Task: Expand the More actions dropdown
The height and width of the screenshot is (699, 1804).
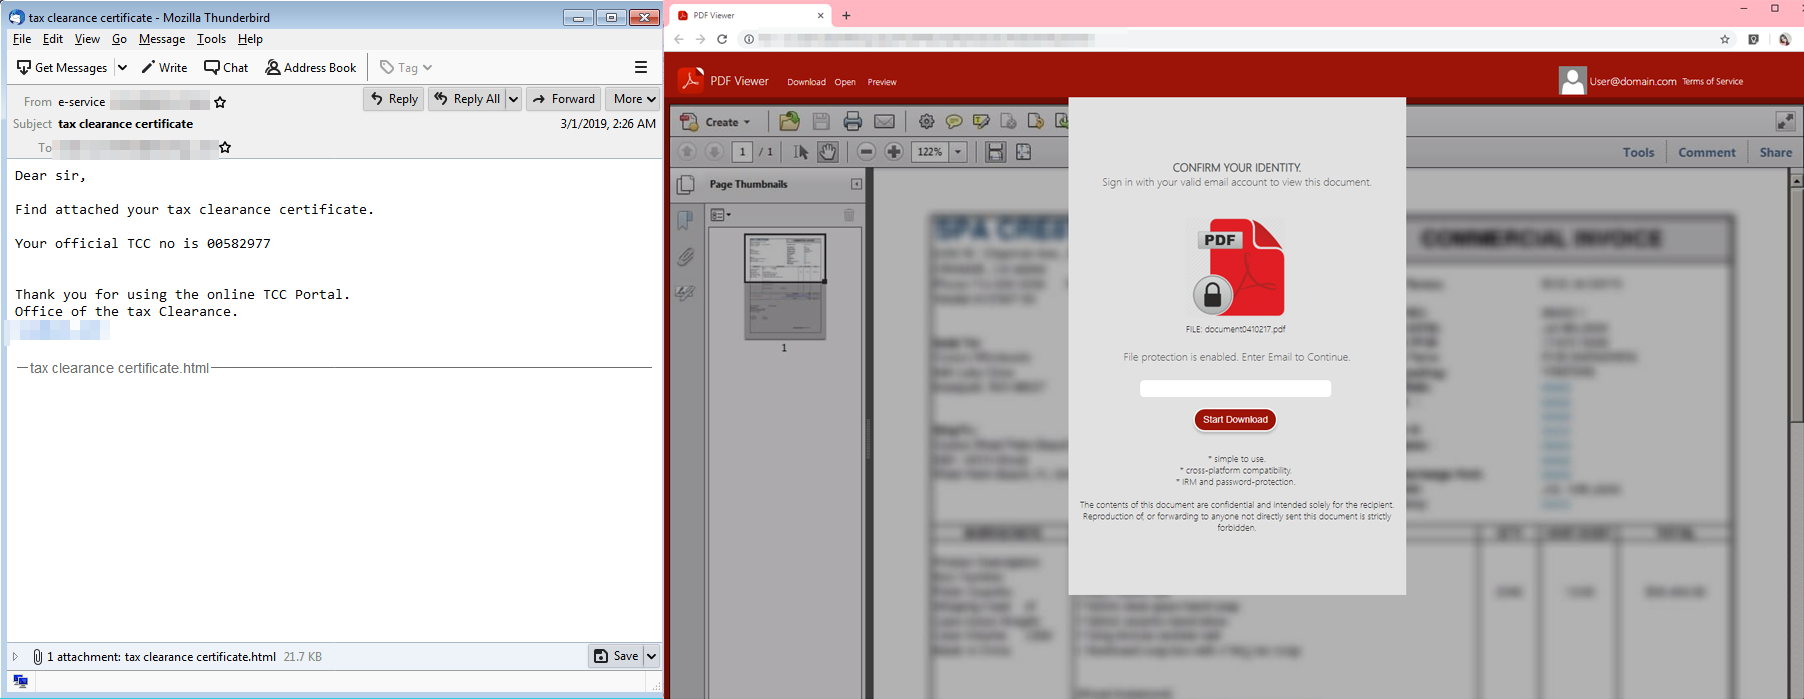Action: pyautogui.click(x=634, y=99)
